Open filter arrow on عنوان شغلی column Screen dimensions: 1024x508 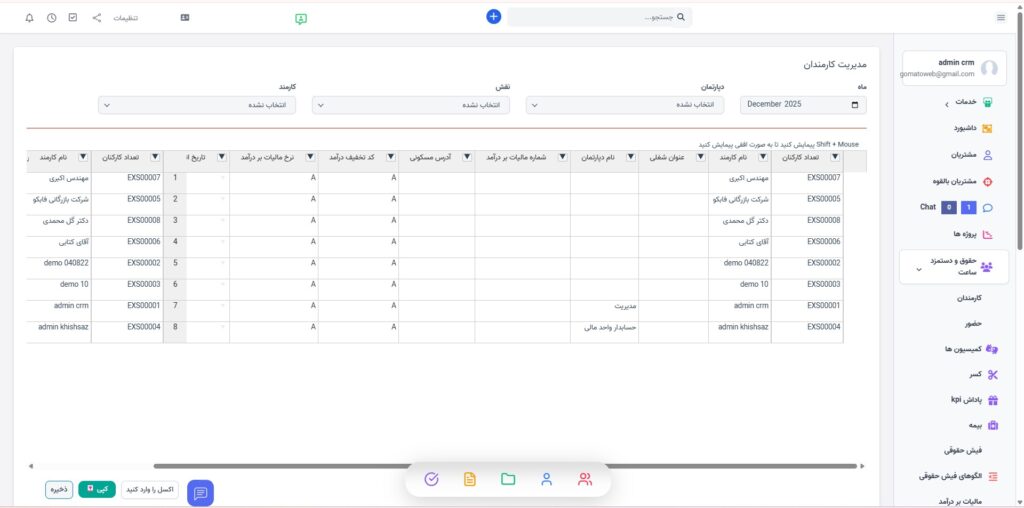701,157
